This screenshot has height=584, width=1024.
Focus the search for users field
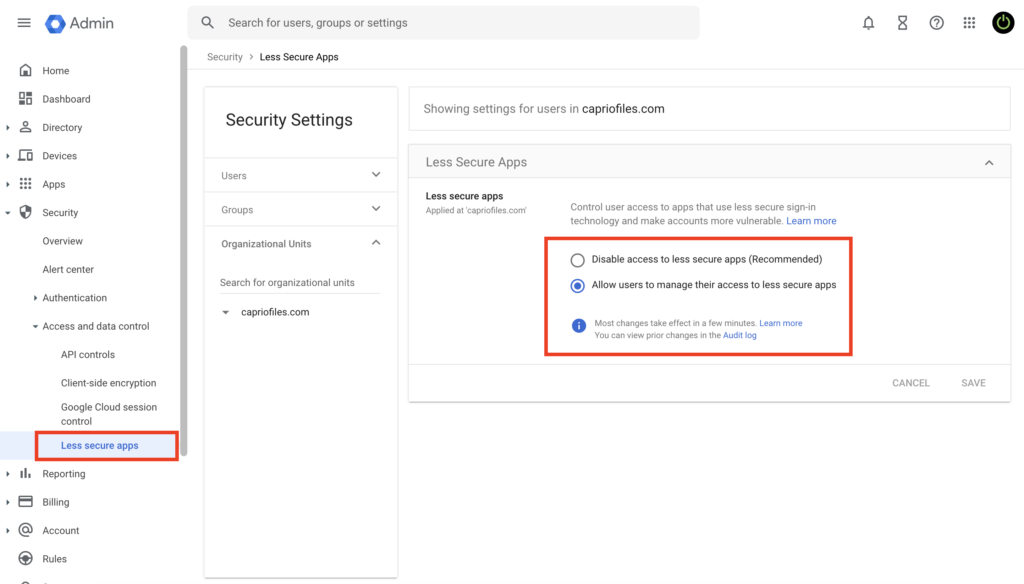(443, 23)
